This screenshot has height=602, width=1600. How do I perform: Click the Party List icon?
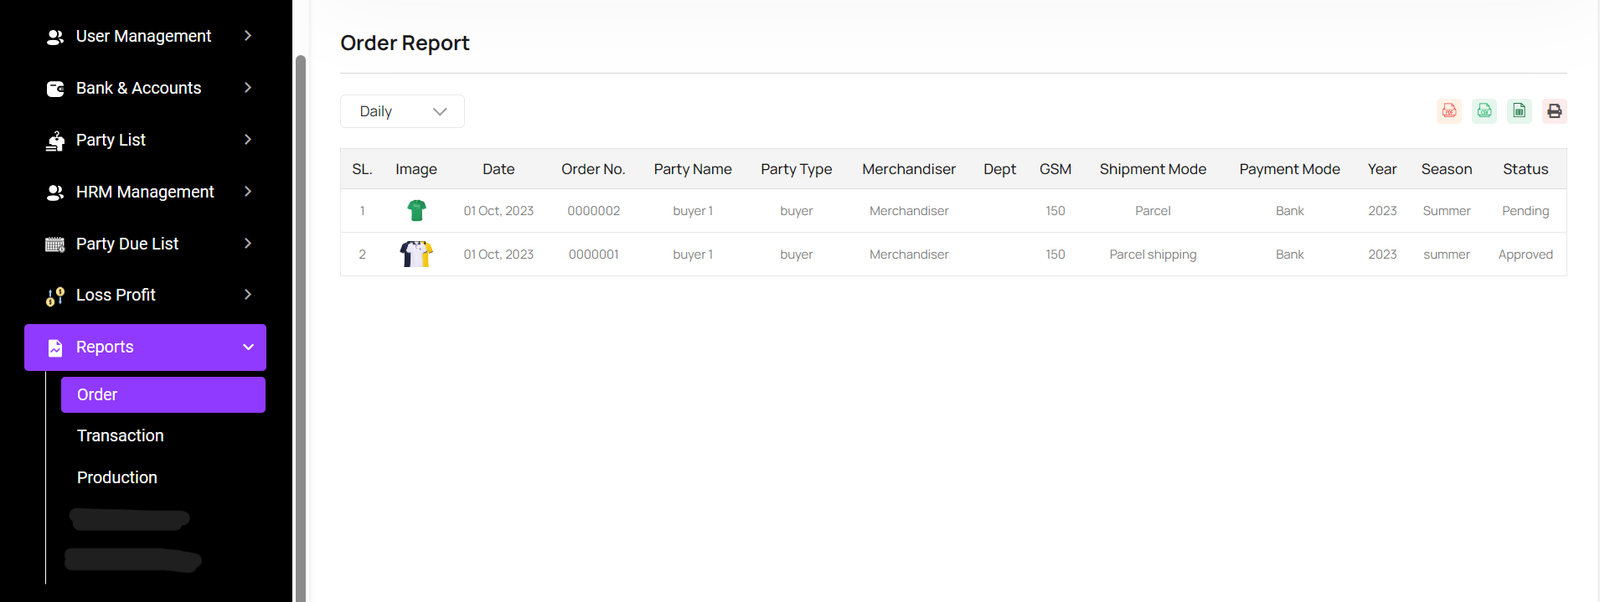click(x=55, y=141)
